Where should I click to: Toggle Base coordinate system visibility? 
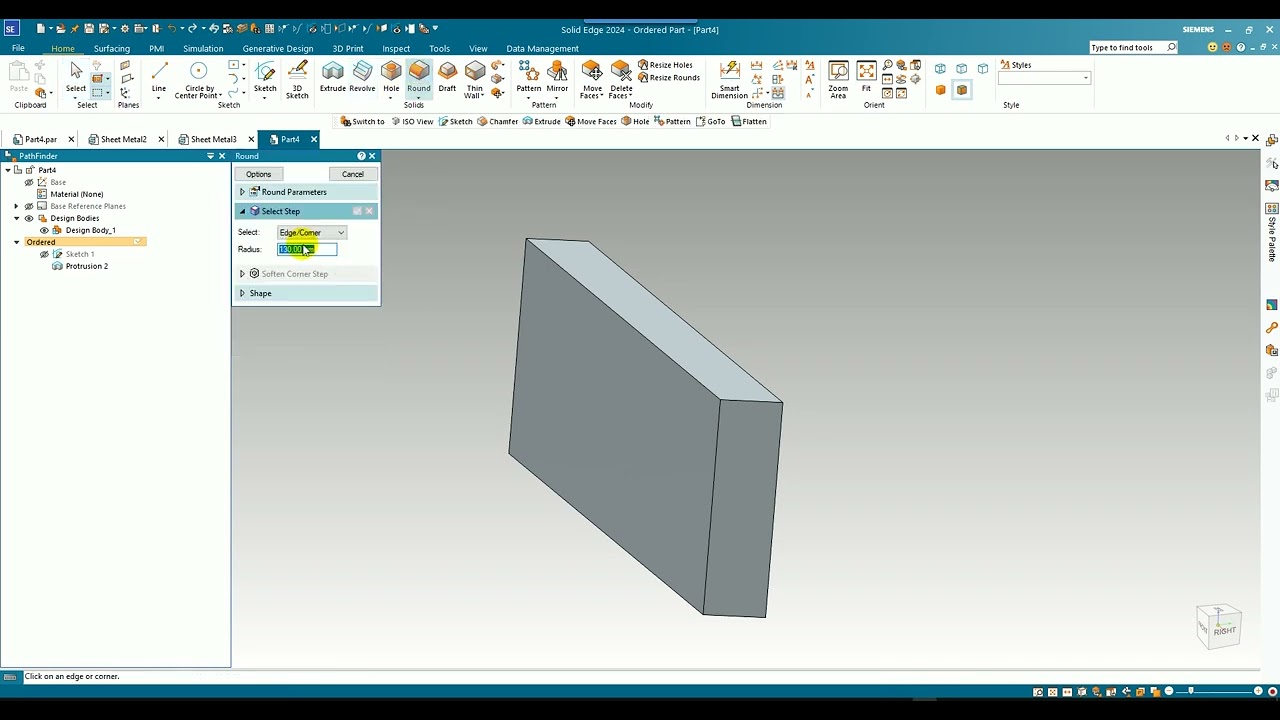coord(29,182)
